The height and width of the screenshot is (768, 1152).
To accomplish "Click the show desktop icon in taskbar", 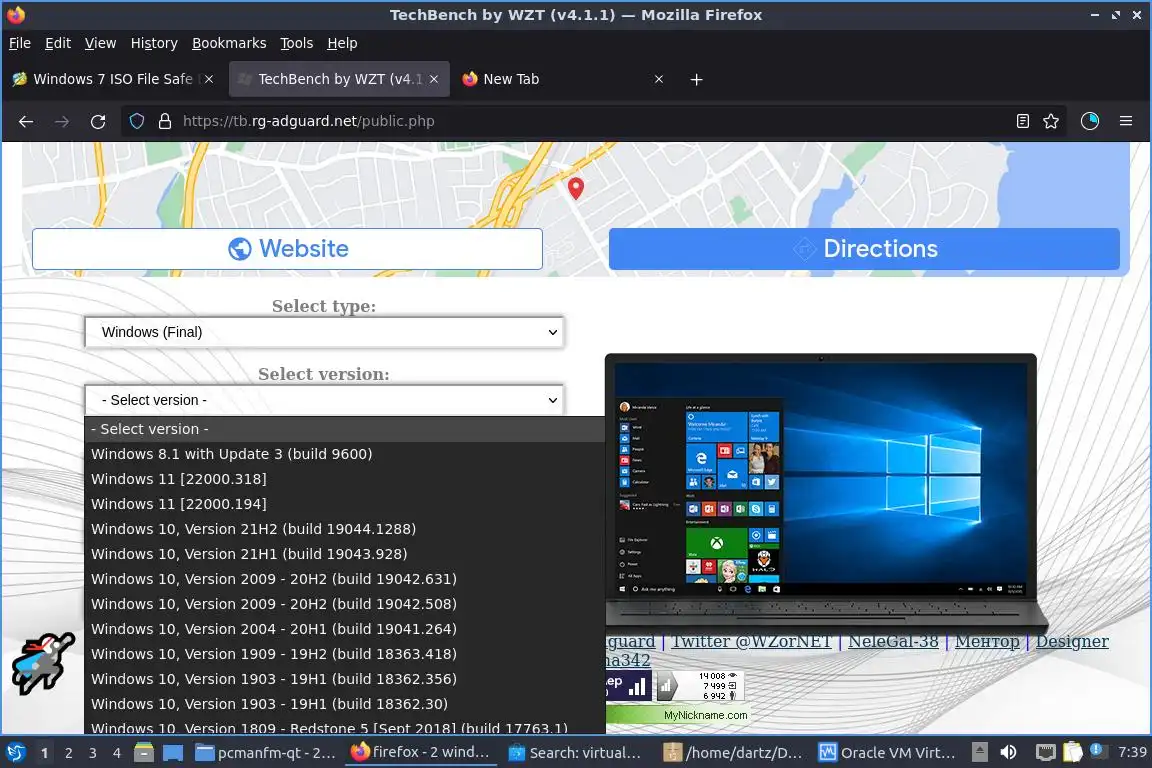I will 173,753.
